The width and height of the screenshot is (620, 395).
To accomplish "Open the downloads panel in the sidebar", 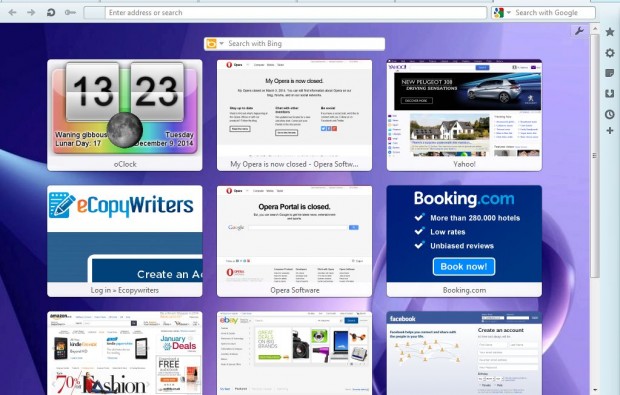I will pyautogui.click(x=610, y=93).
